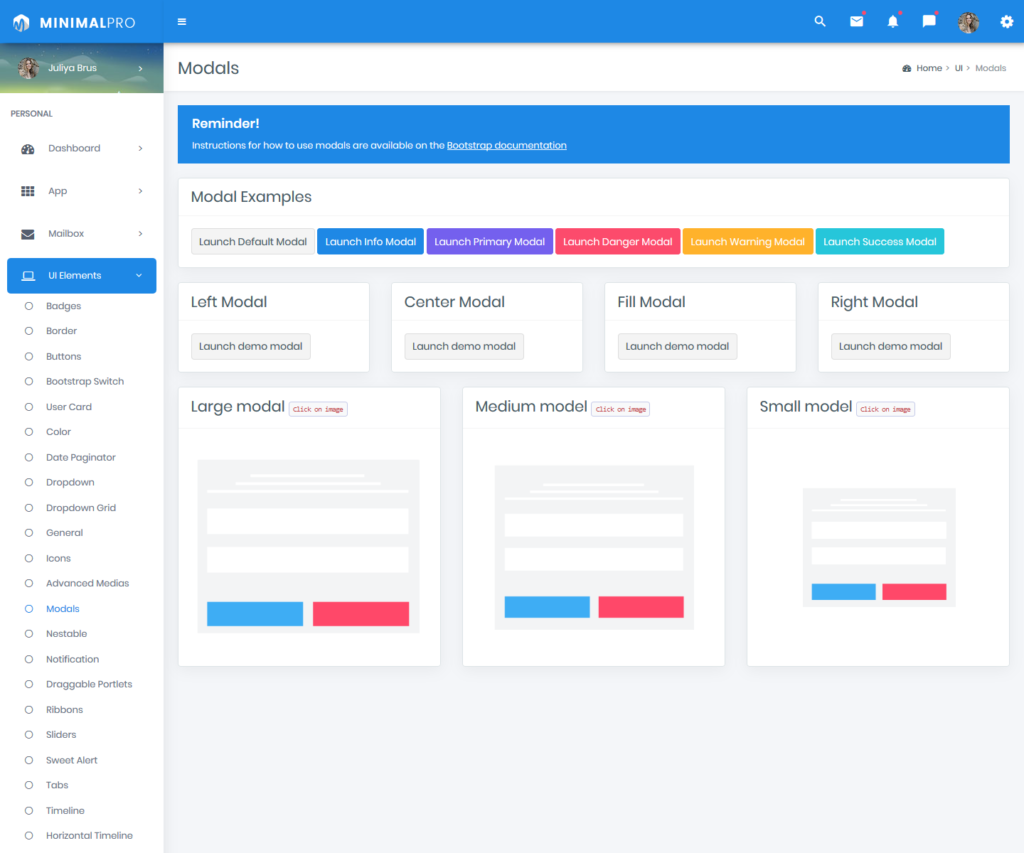Open Sliders menu item
Screen dimensions: 1024x853
[x=61, y=735]
